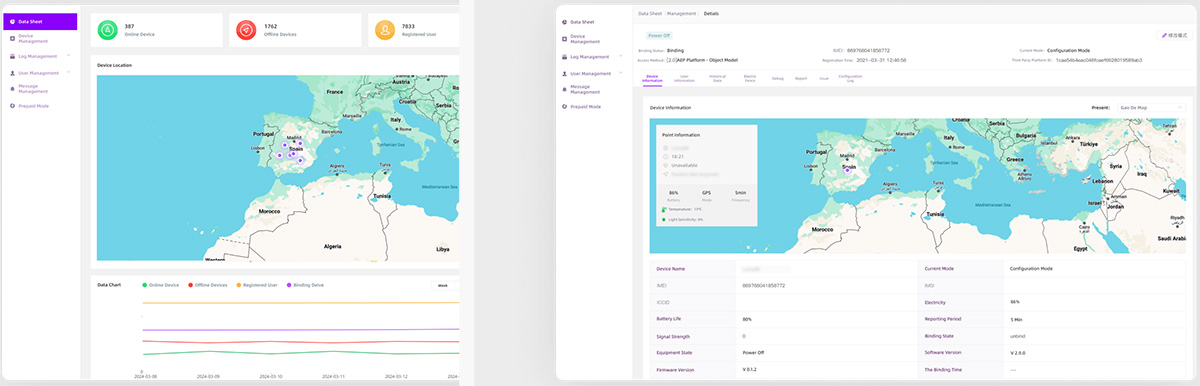Click the modify mode button with pencil icon
Viewport: 1200px width, 386px height.
pyautogui.click(x=1174, y=35)
